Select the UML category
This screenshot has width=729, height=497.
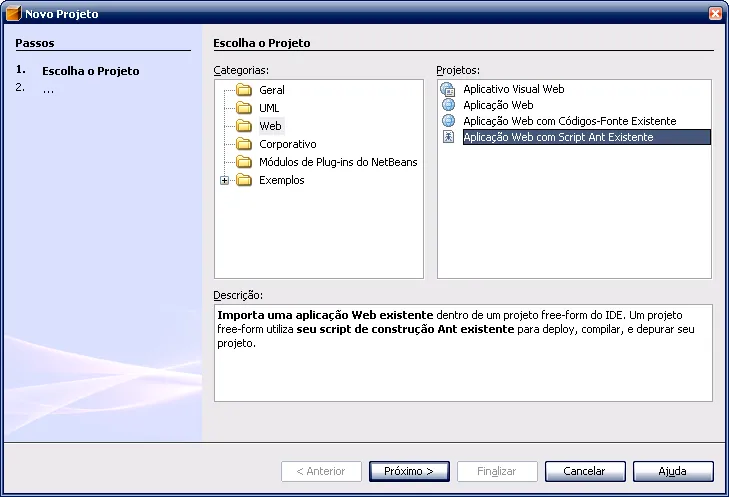coord(269,108)
